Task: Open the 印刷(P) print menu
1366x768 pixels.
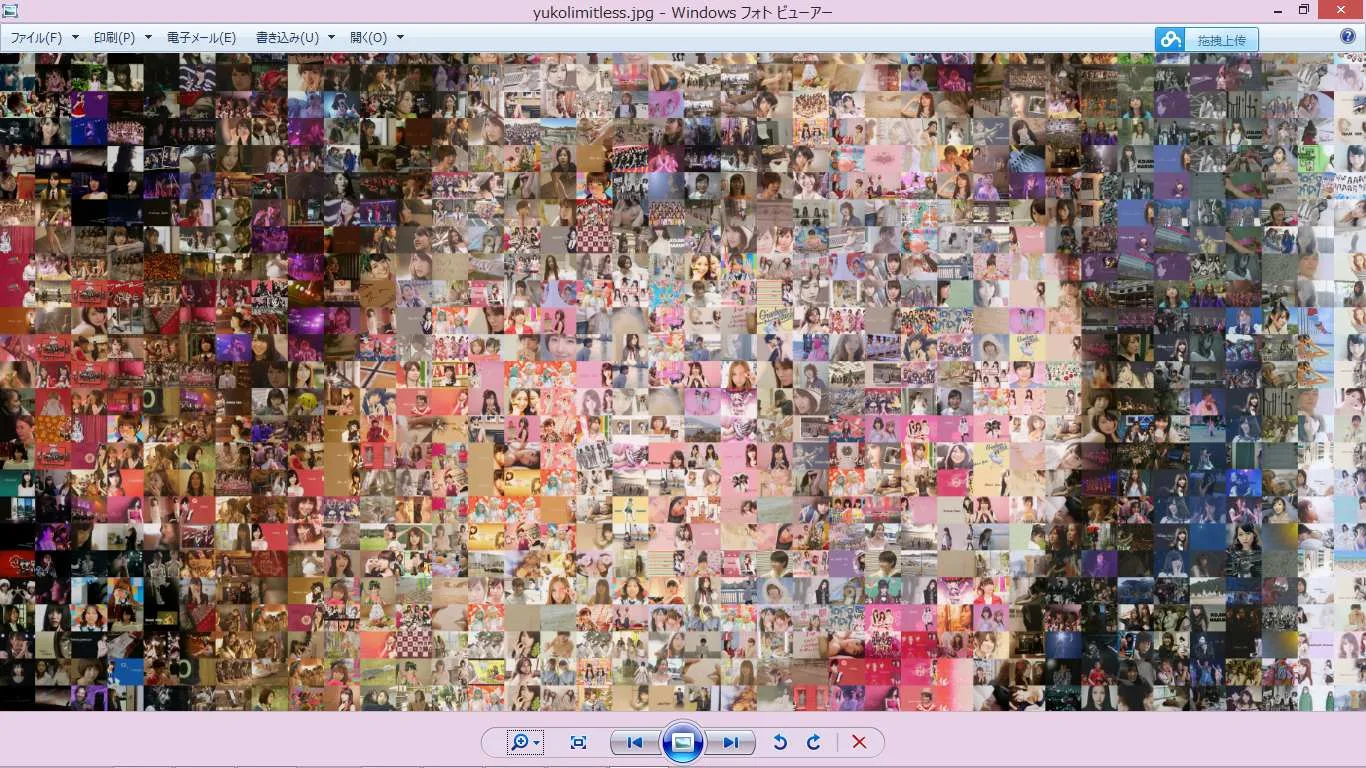Action: pyautogui.click(x=122, y=38)
